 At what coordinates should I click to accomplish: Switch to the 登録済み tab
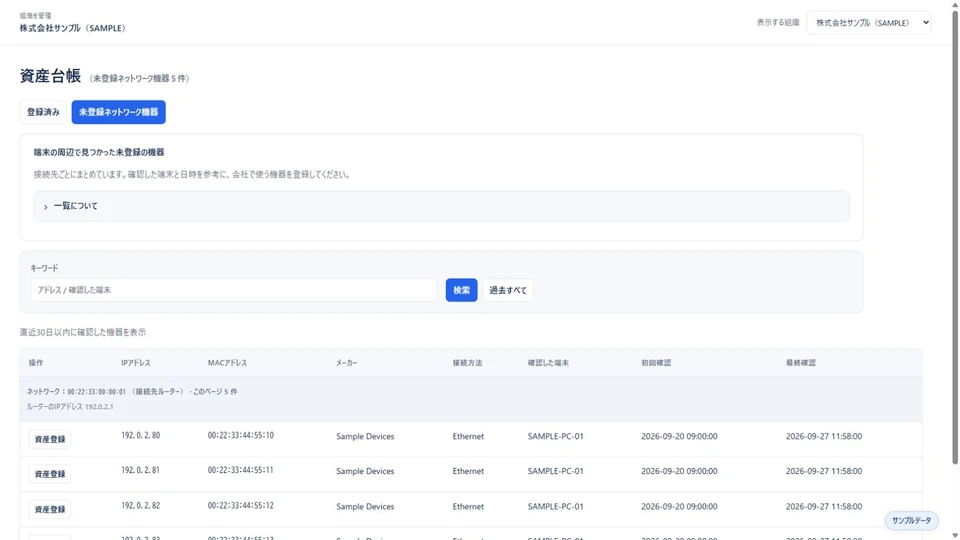point(43,112)
